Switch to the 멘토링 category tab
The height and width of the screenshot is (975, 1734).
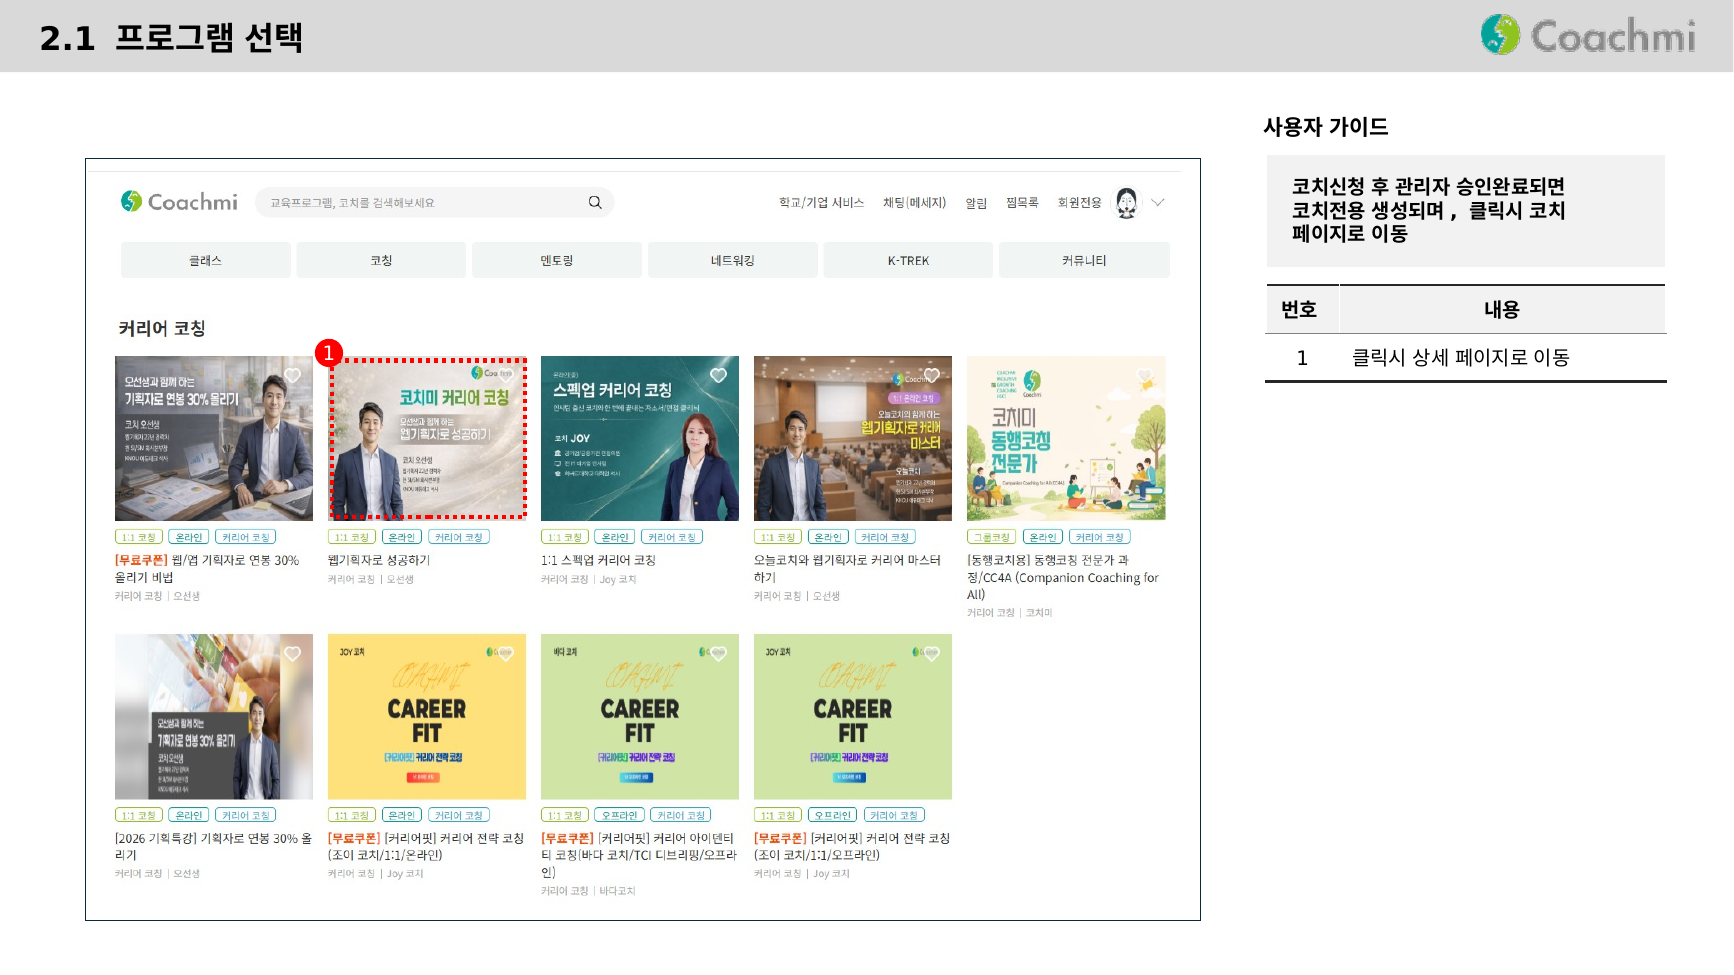coord(557,260)
